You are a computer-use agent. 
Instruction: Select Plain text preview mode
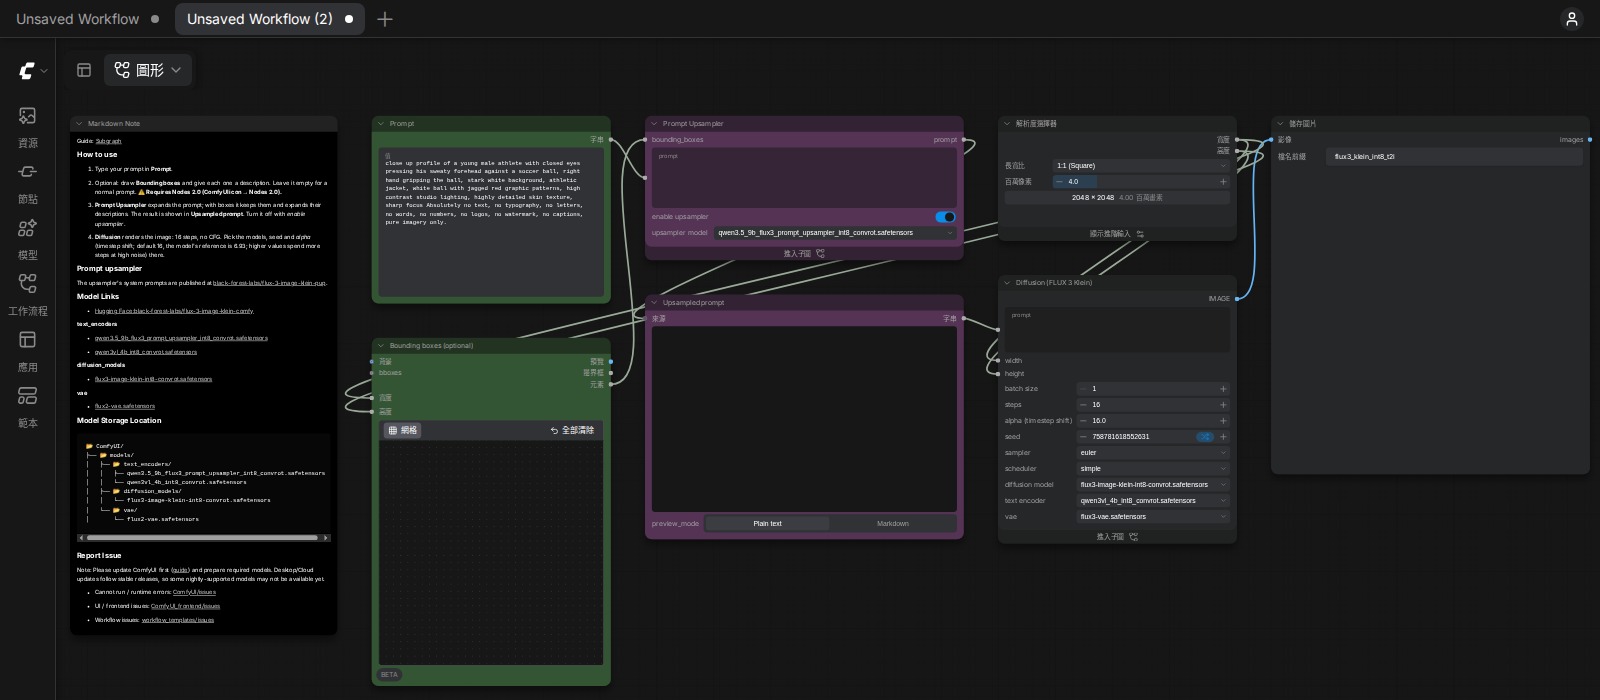767,524
